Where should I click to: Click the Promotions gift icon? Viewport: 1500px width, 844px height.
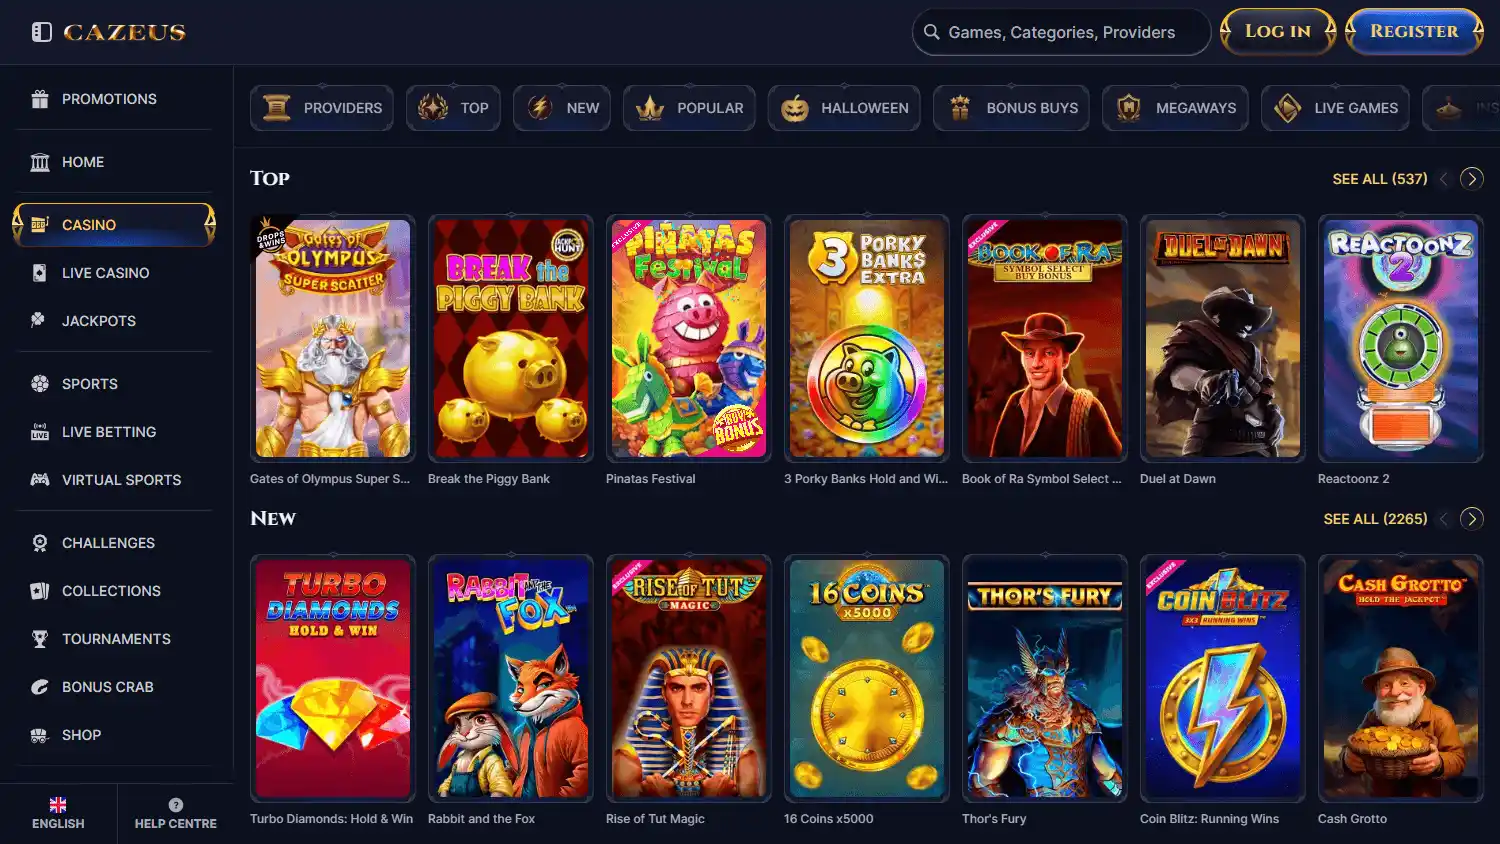click(x=40, y=99)
